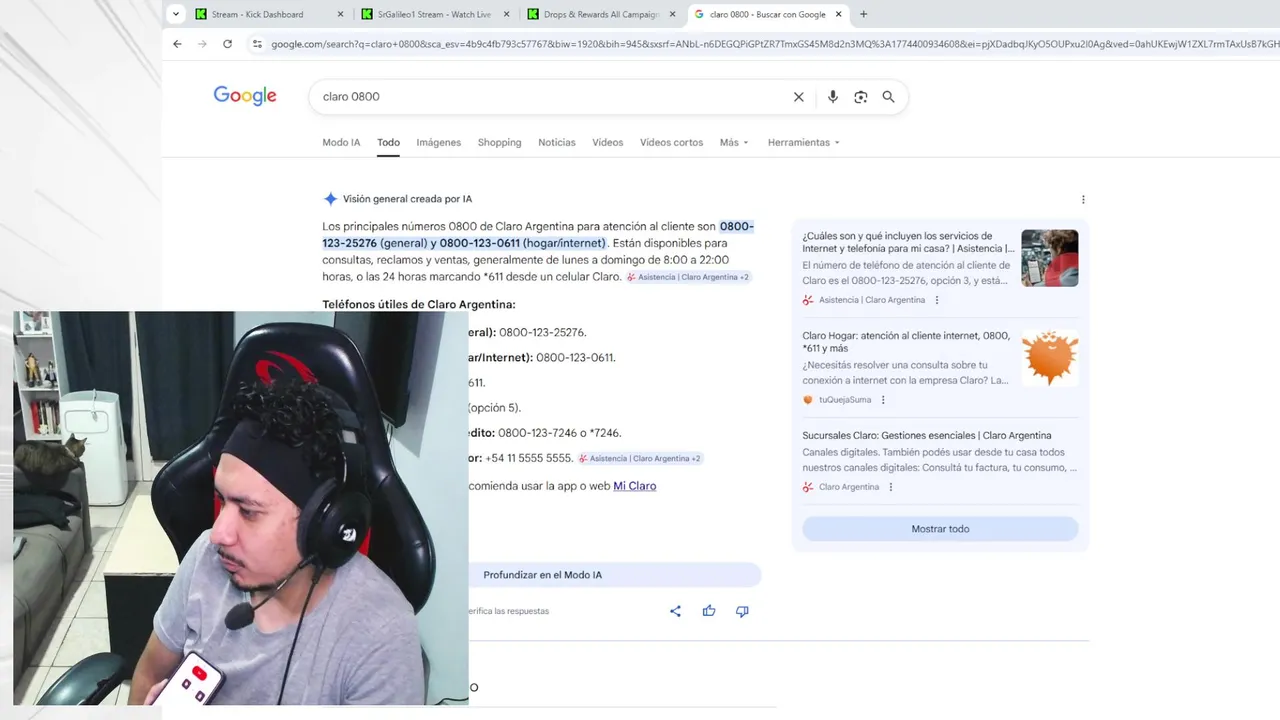Click the 0800-123-7246 o *7246 text
The image size is (1280, 720).
click(x=560, y=433)
